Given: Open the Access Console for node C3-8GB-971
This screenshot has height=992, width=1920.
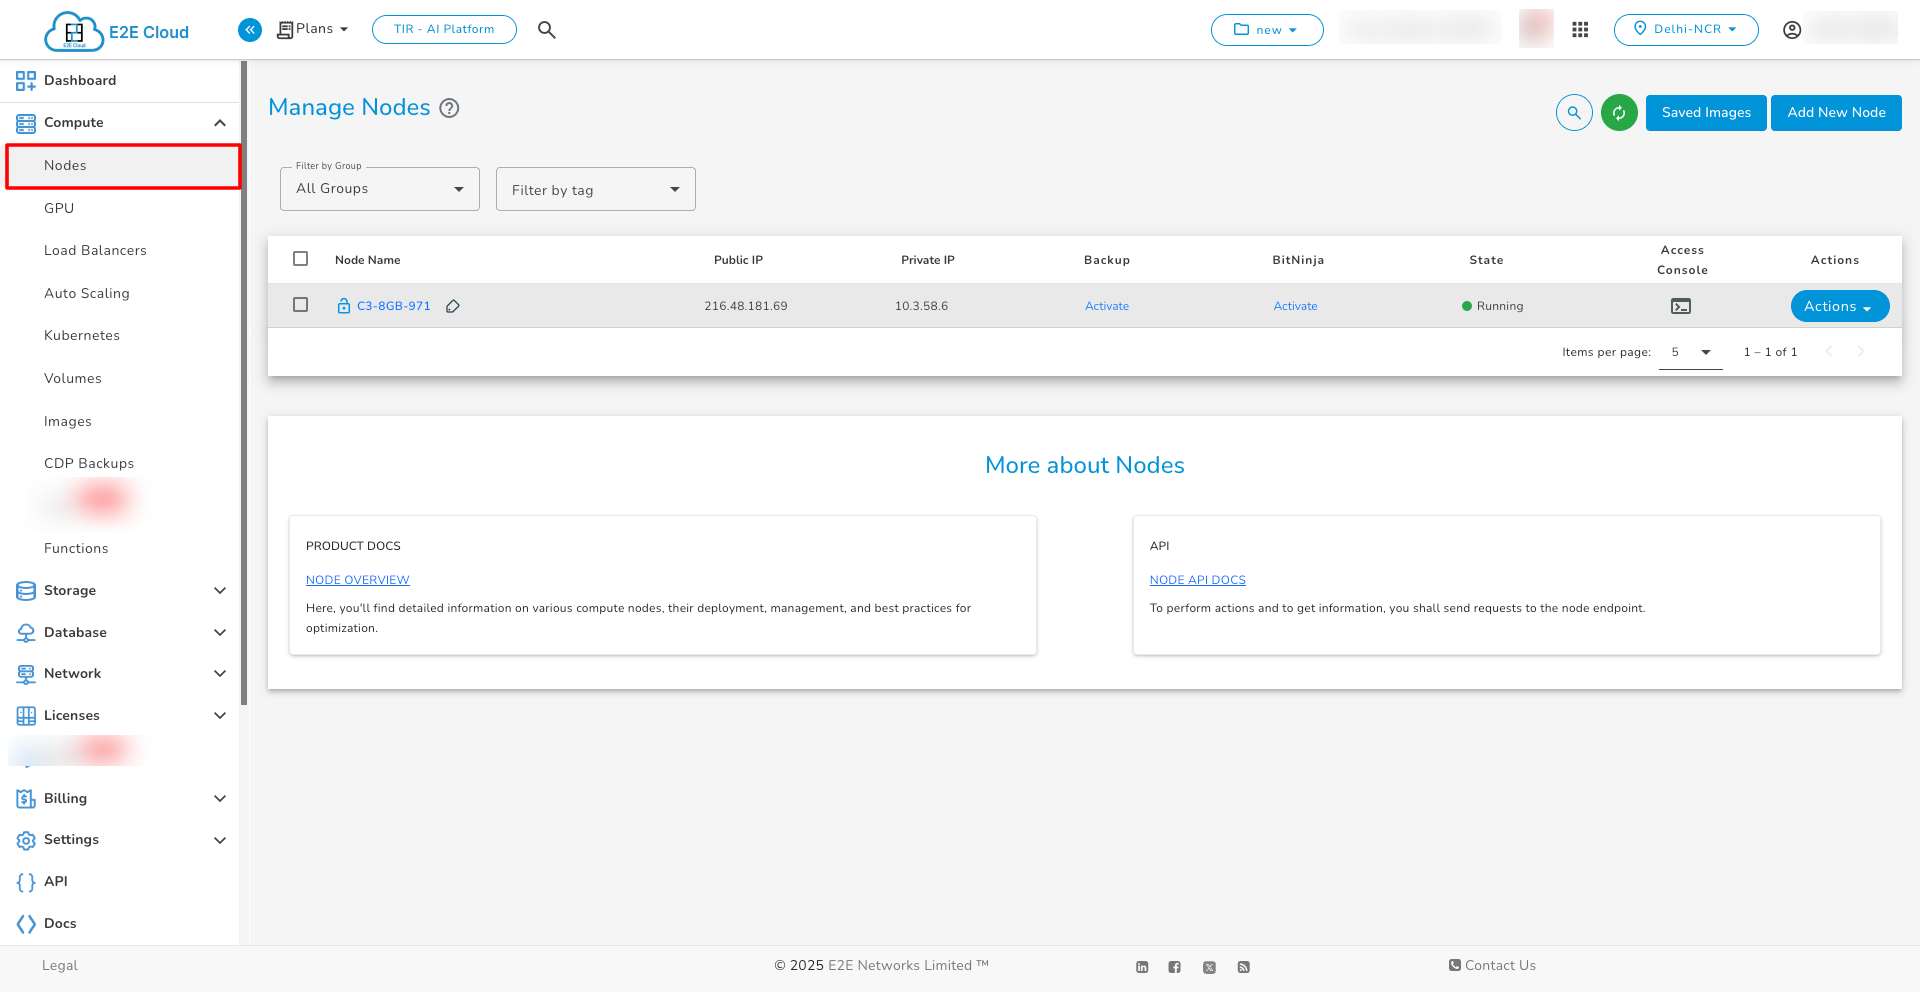Looking at the screenshot, I should coord(1681,306).
